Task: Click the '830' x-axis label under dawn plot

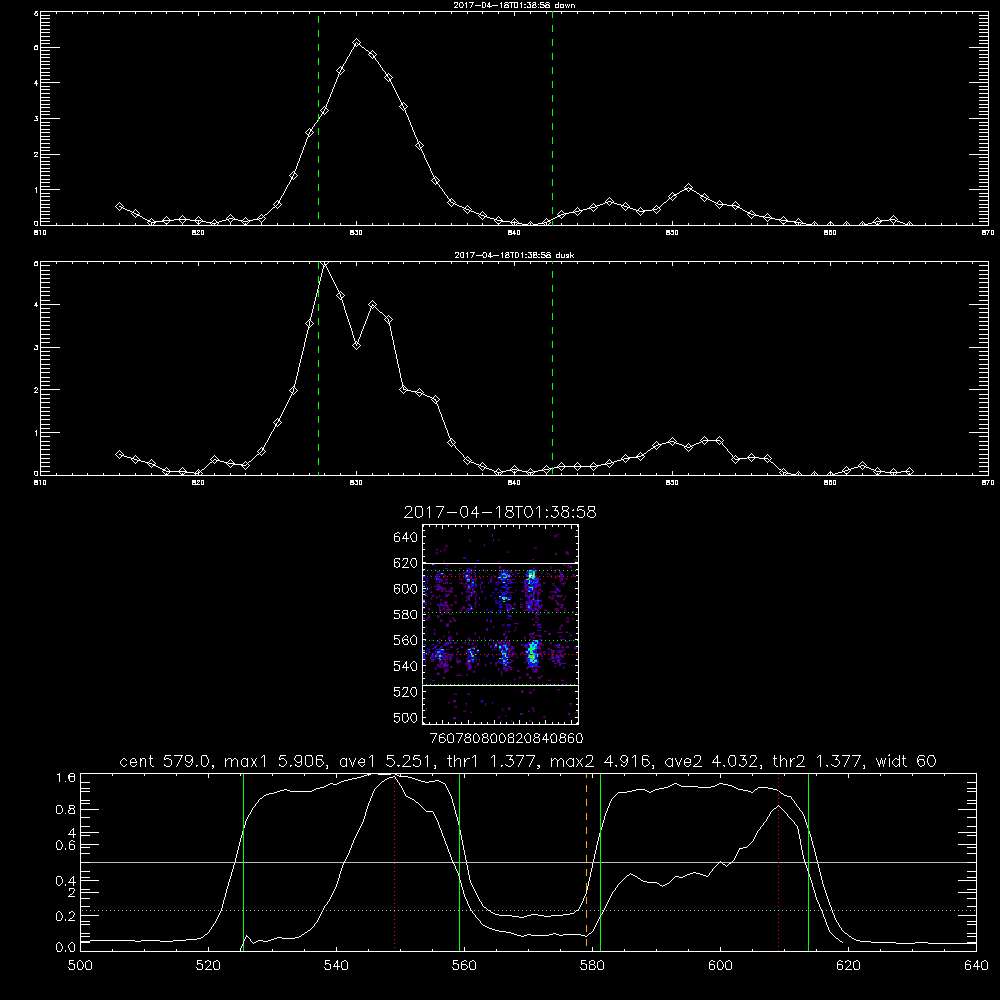Action: 356,233
